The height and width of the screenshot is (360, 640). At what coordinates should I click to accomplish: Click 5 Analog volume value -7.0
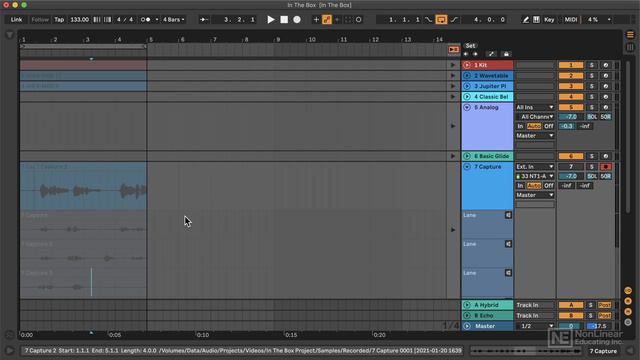coord(571,117)
